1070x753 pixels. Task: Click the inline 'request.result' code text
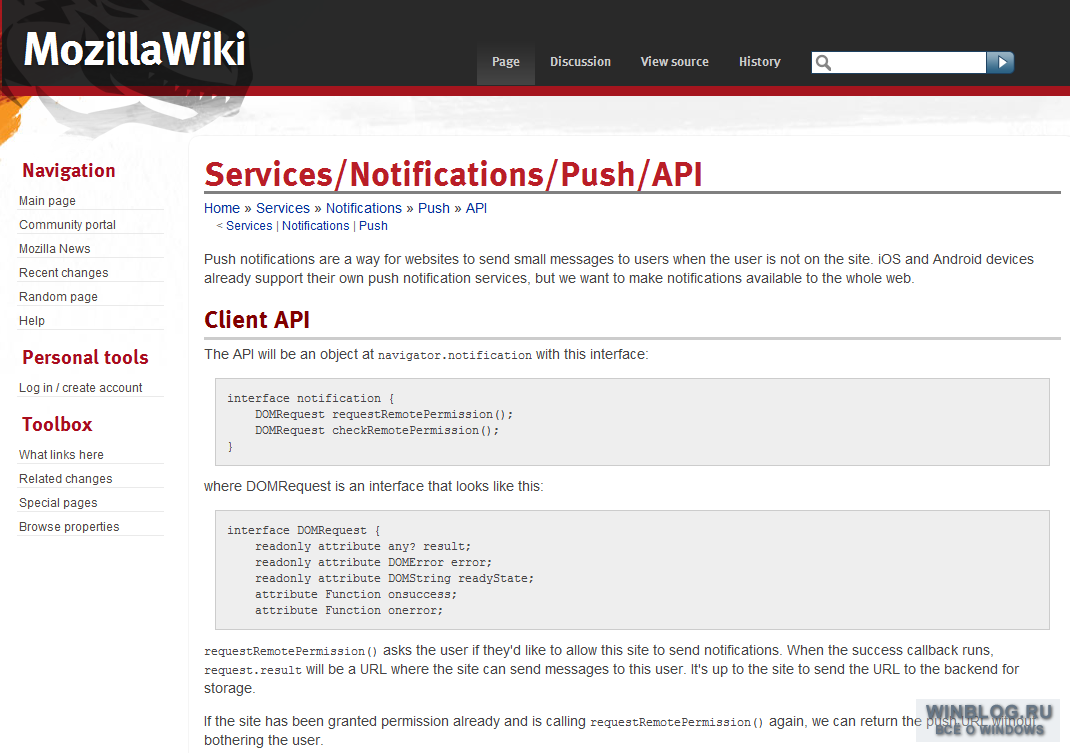point(252,670)
